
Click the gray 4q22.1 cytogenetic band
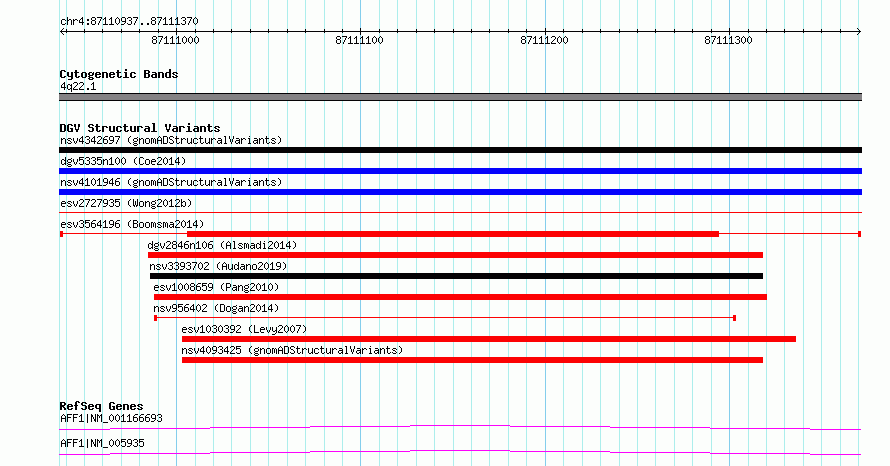pos(460,97)
